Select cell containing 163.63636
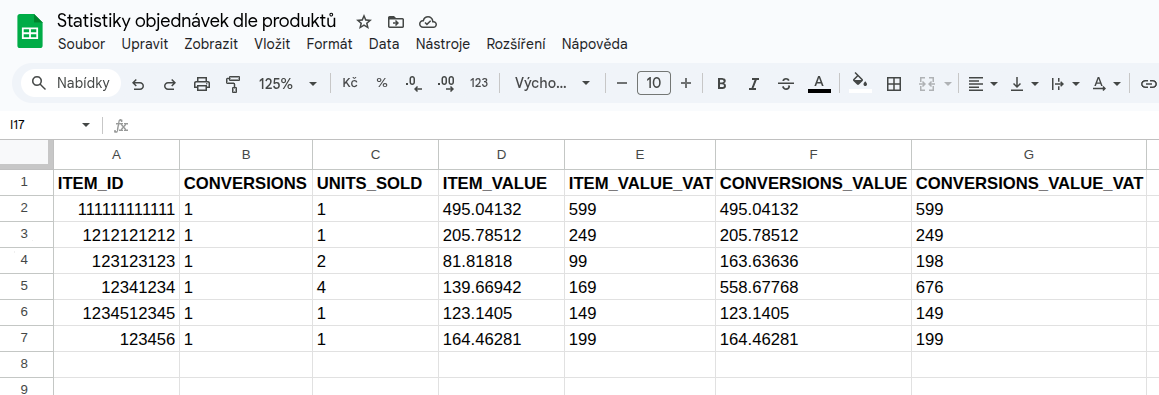Image resolution: width=1159 pixels, height=395 pixels. 813,261
